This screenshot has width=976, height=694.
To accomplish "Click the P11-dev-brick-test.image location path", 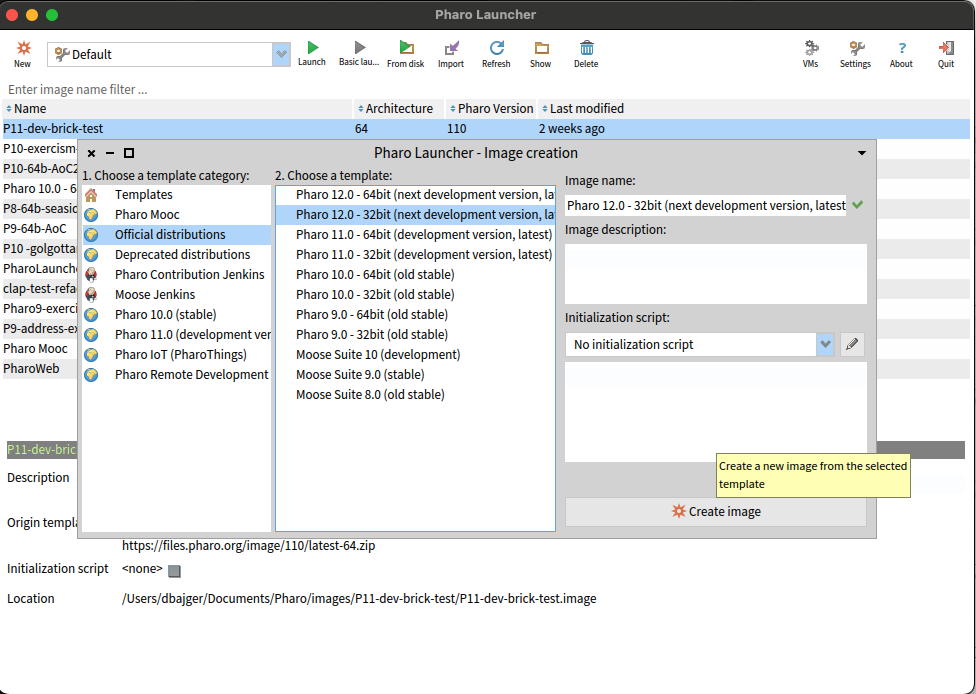I will click(359, 599).
